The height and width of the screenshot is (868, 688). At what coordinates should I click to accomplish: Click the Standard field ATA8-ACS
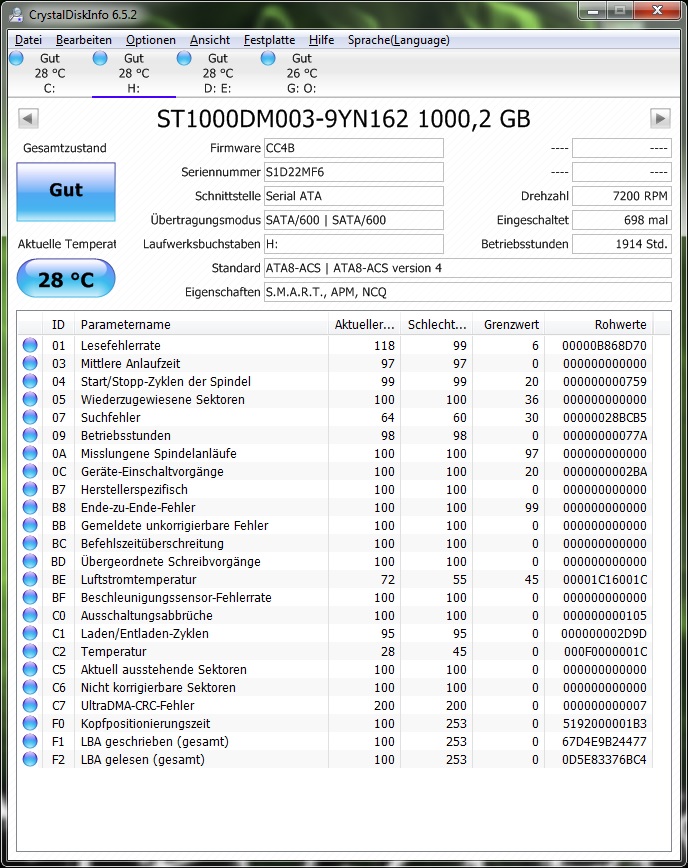pos(468,268)
